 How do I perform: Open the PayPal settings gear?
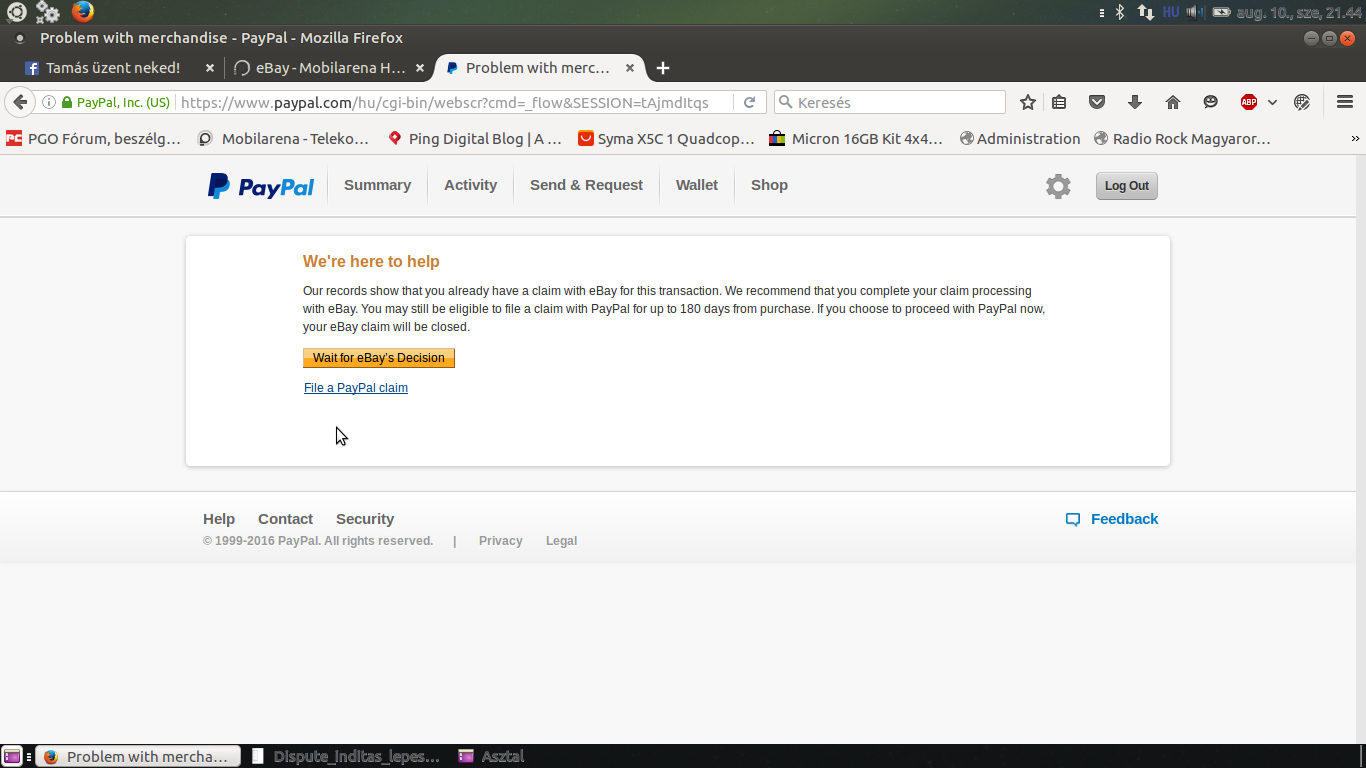pyautogui.click(x=1058, y=186)
